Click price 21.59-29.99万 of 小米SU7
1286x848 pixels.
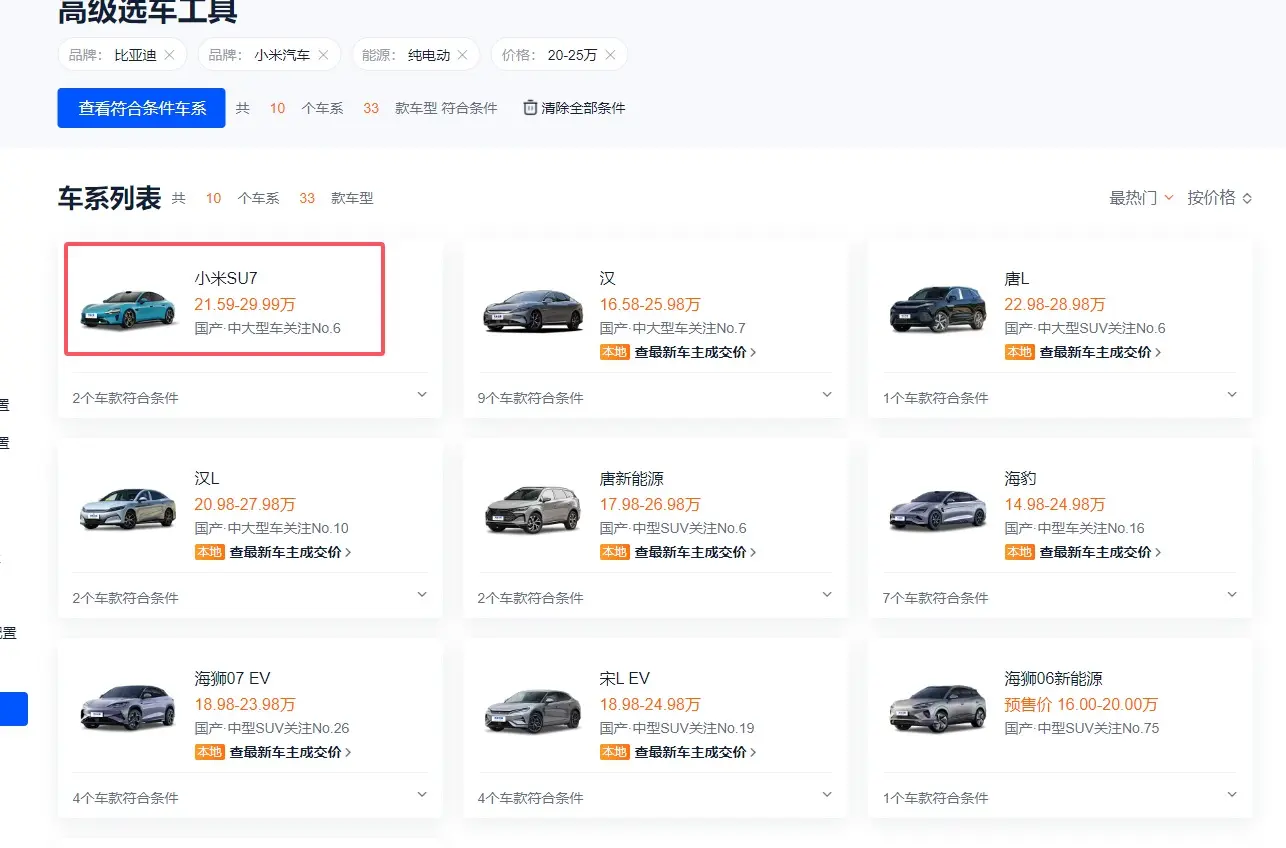245,304
